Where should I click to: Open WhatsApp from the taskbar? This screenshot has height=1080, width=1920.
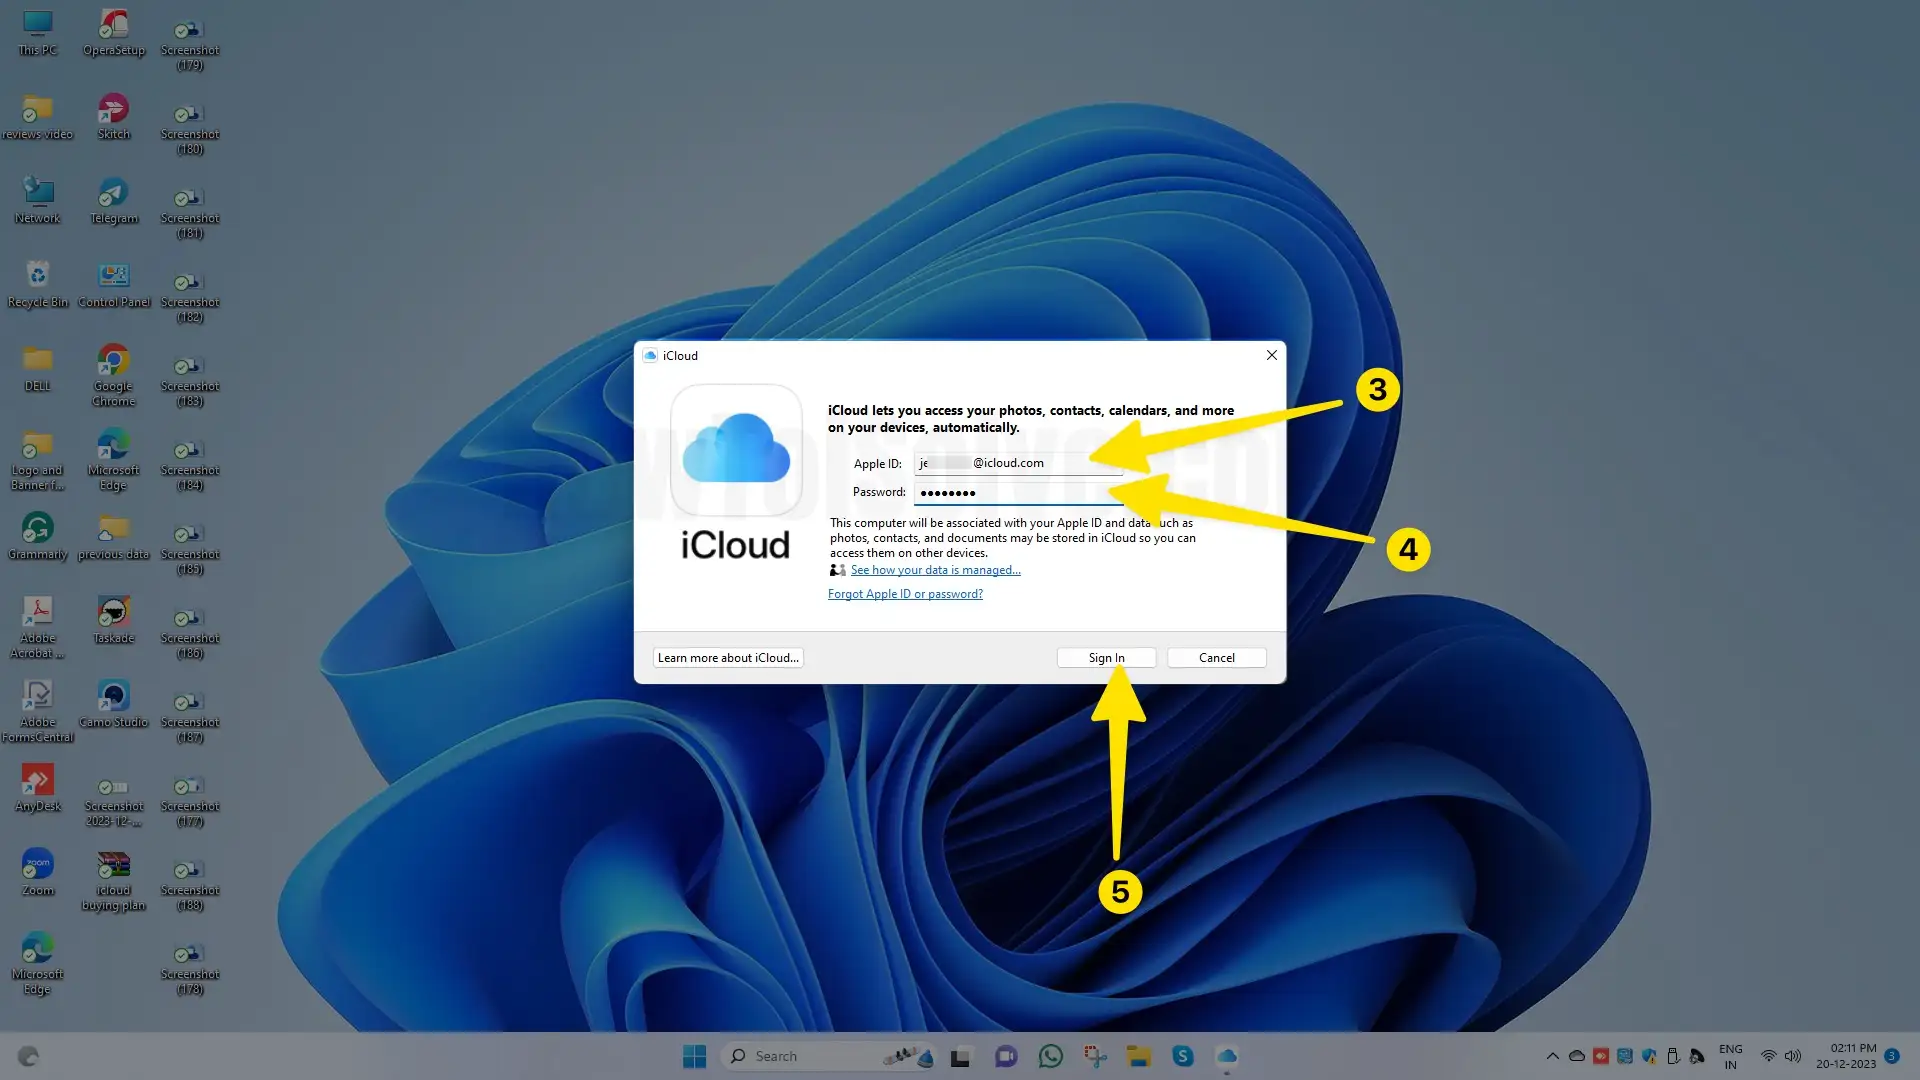pyautogui.click(x=1050, y=1055)
